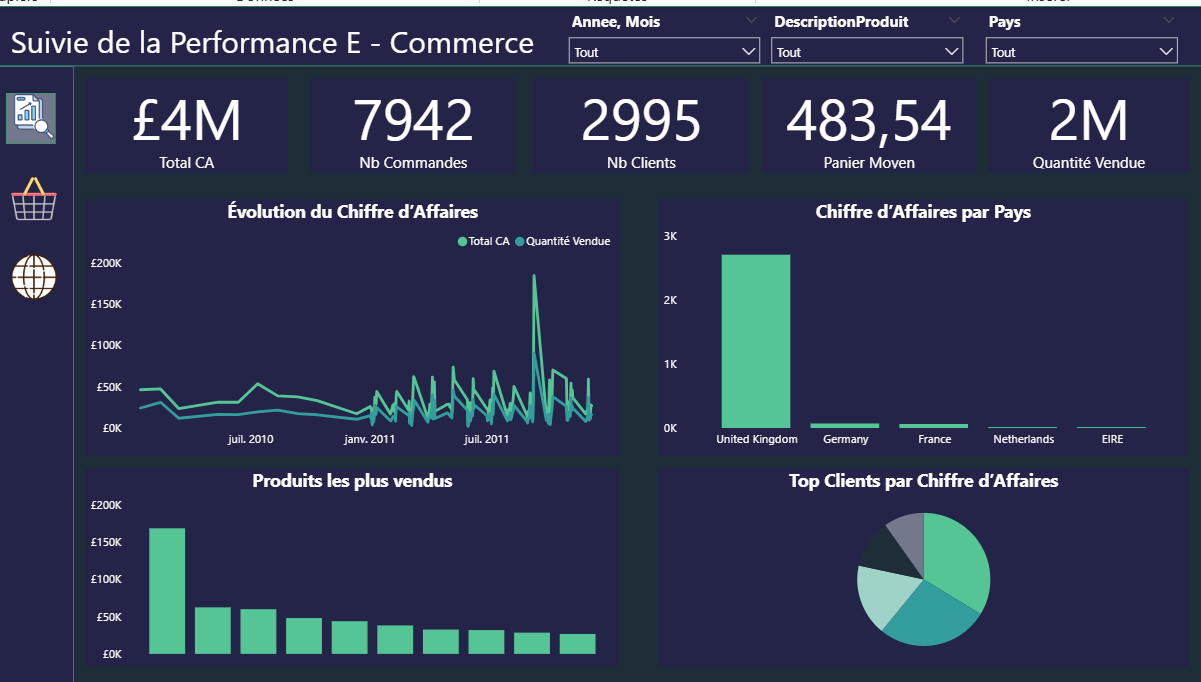The height and width of the screenshot is (682, 1201).
Task: Select the Nb Commandes KPI card
Action: [413, 126]
